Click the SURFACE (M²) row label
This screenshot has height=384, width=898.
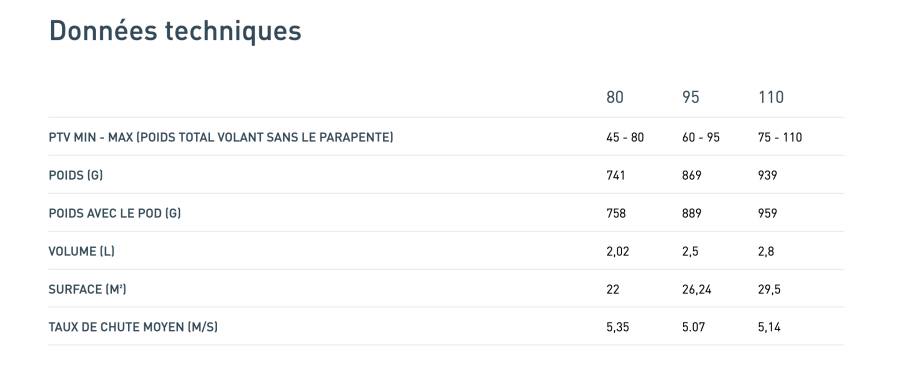(x=87, y=289)
